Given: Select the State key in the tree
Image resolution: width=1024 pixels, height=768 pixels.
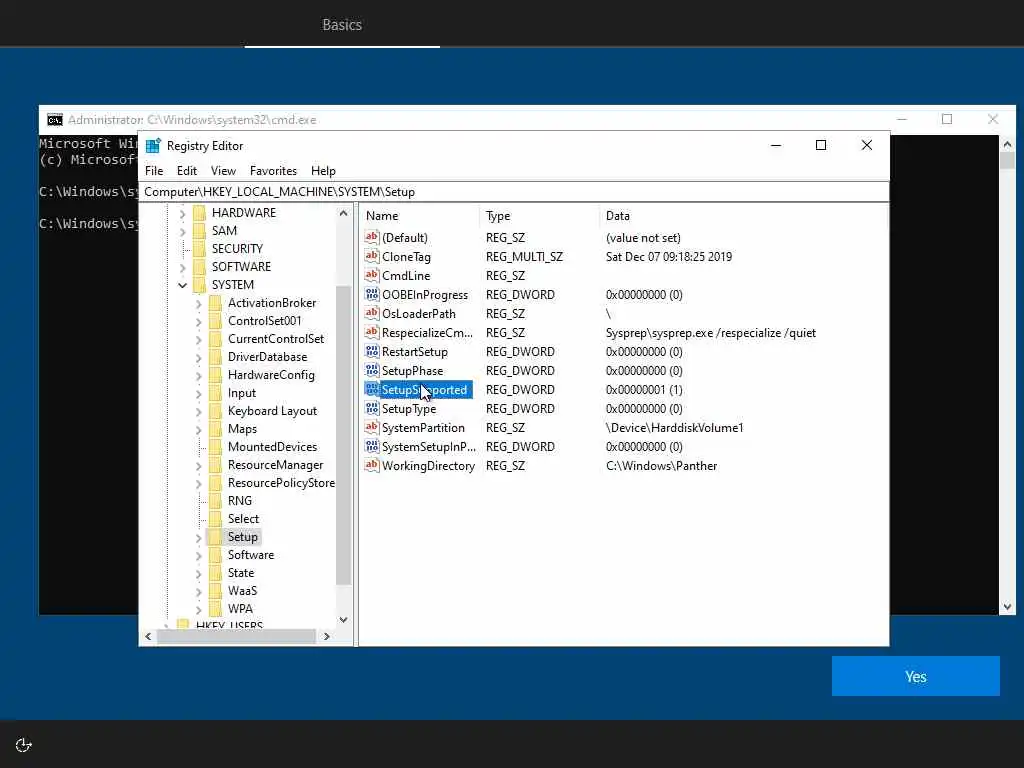Looking at the screenshot, I should pos(241,573).
